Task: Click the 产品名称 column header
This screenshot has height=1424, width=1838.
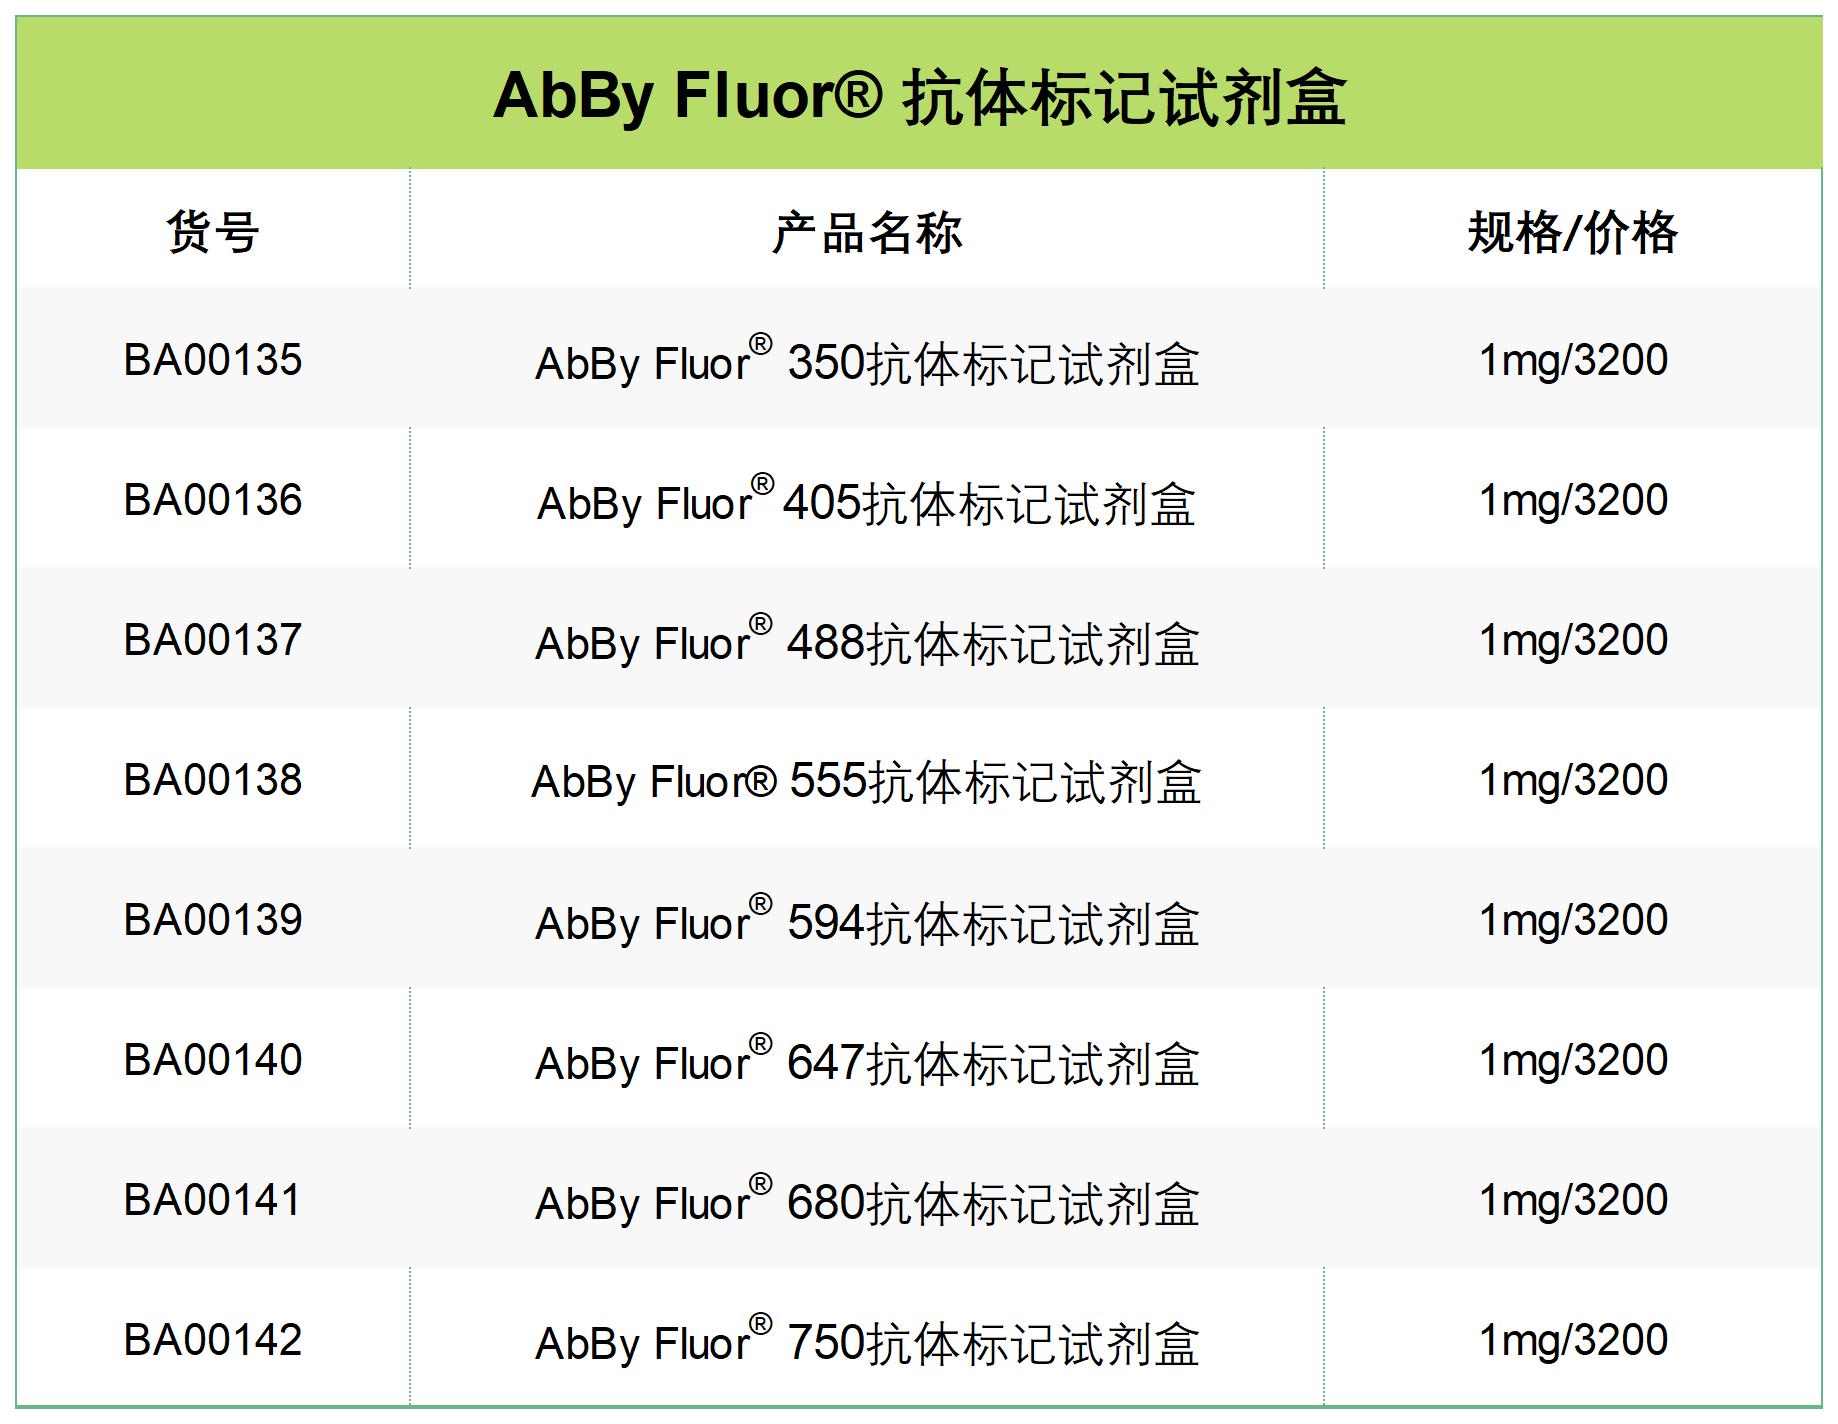Action: pos(867,232)
